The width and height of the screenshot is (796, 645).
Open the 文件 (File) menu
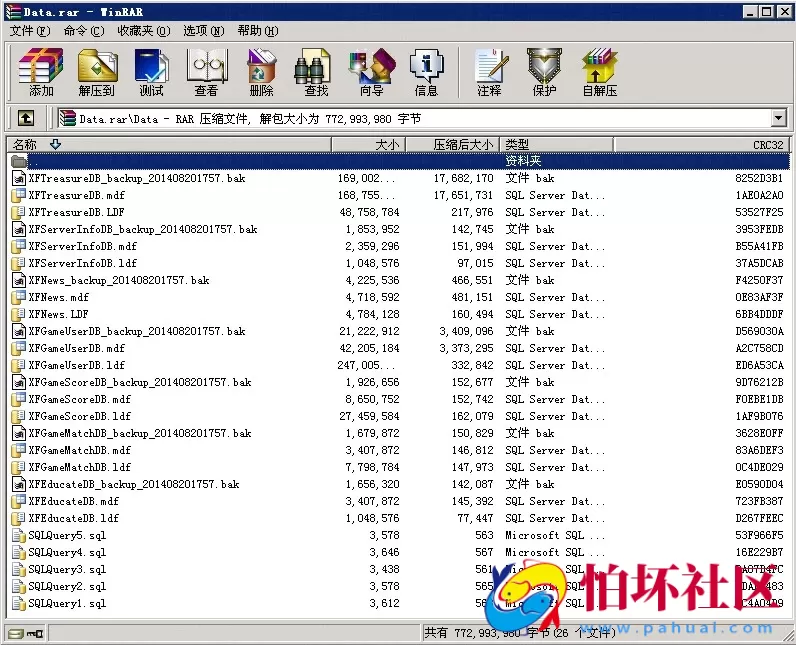[29, 31]
